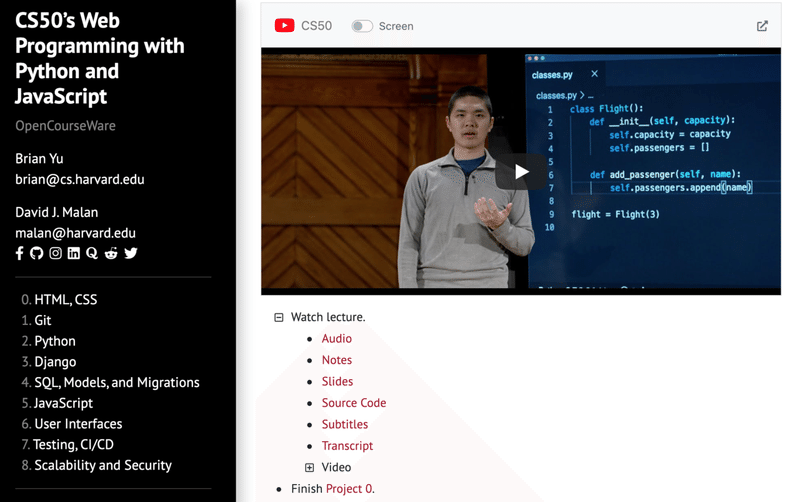Open video in new window icon
This screenshot has width=800, height=502.
point(762,26)
